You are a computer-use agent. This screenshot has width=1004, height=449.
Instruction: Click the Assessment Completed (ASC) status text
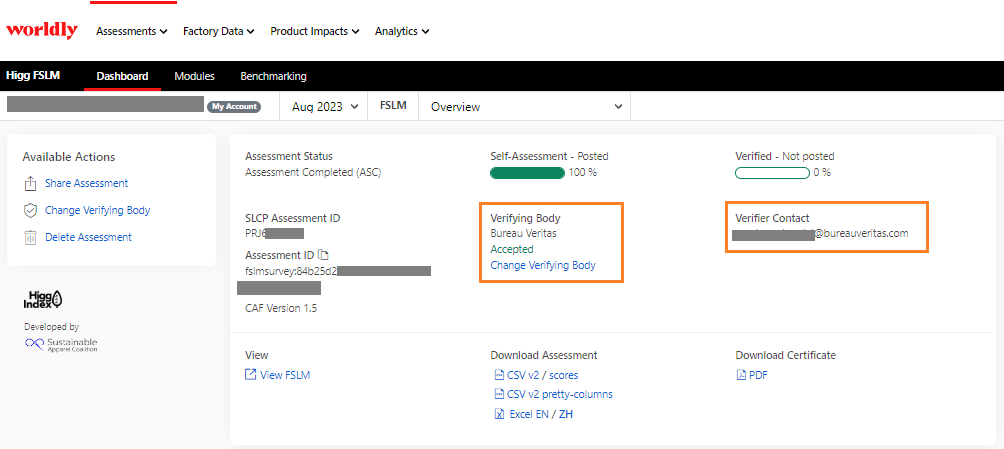coord(314,172)
